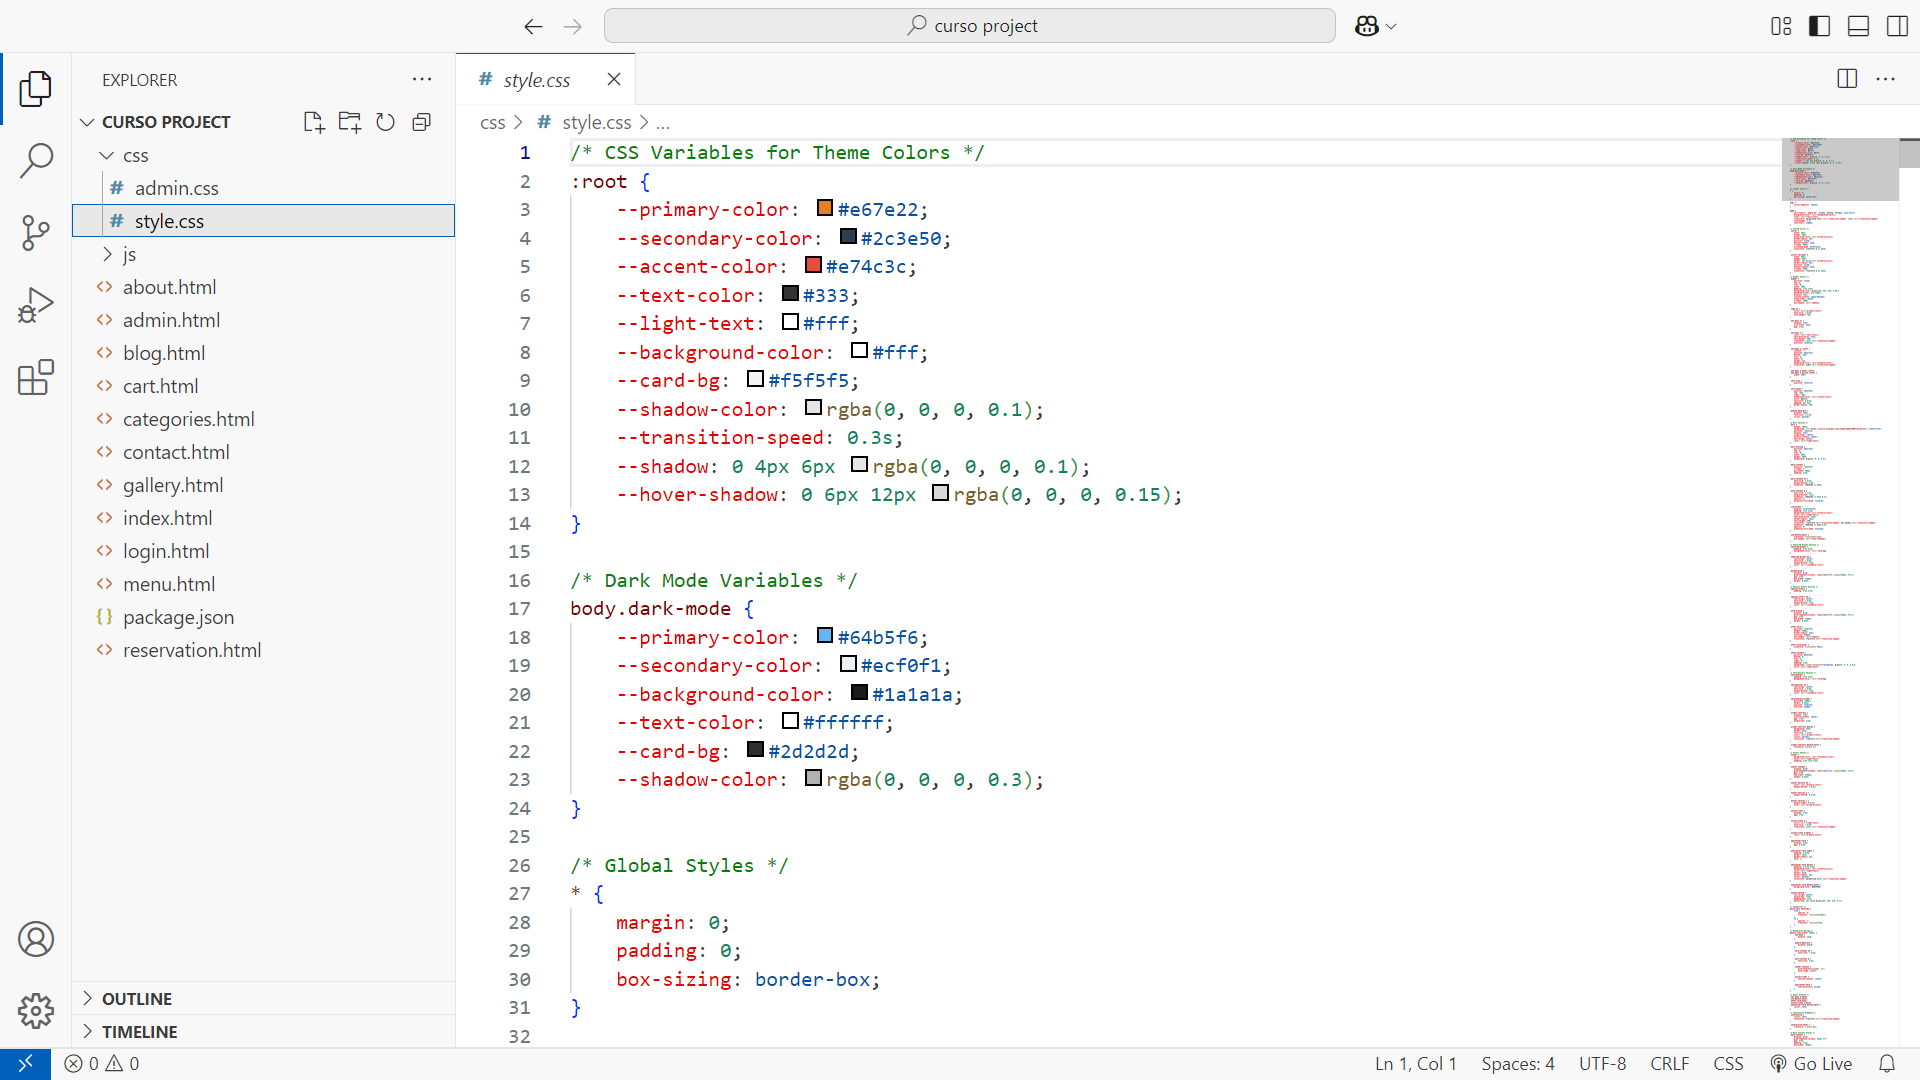
Task: Open admin.css in the file tree
Action: coord(264,188)
